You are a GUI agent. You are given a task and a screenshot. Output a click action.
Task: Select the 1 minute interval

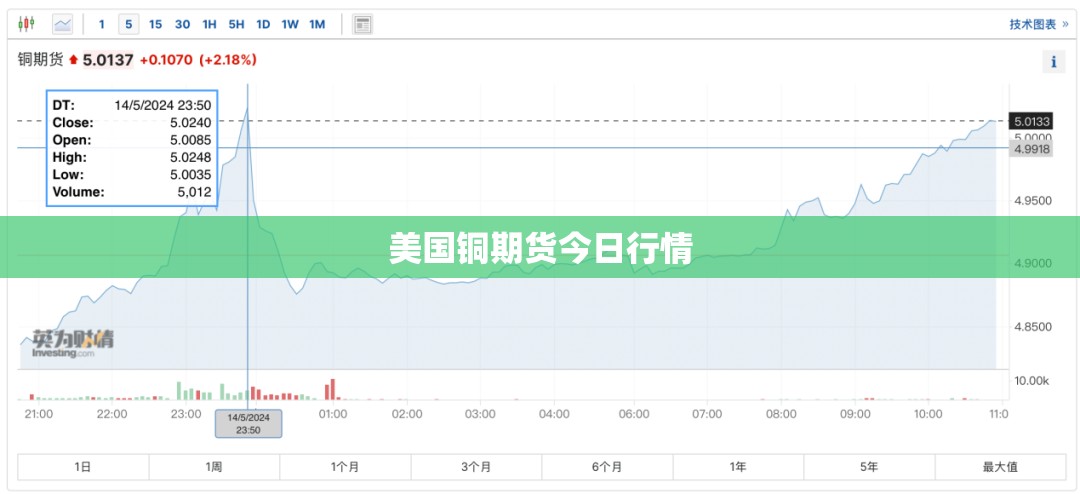(102, 24)
